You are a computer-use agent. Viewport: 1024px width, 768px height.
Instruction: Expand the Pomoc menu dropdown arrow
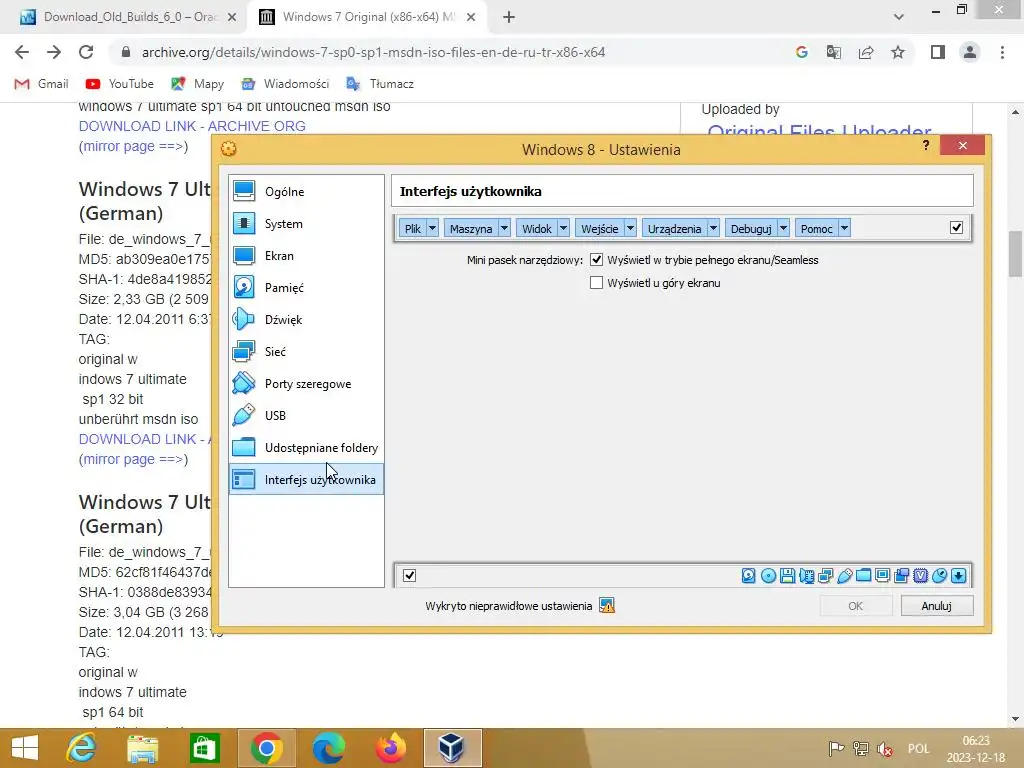[x=844, y=229]
